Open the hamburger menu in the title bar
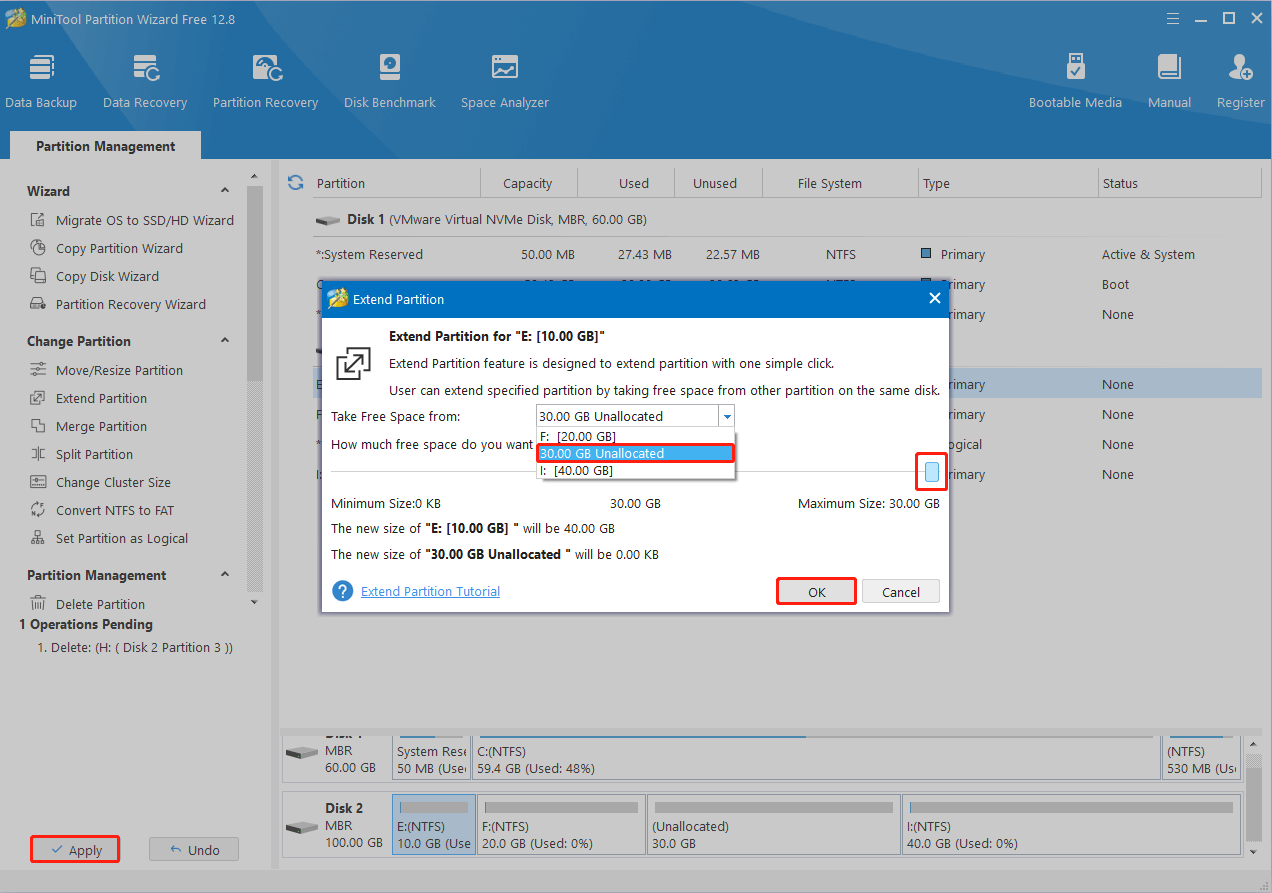1272x893 pixels. click(x=1173, y=18)
